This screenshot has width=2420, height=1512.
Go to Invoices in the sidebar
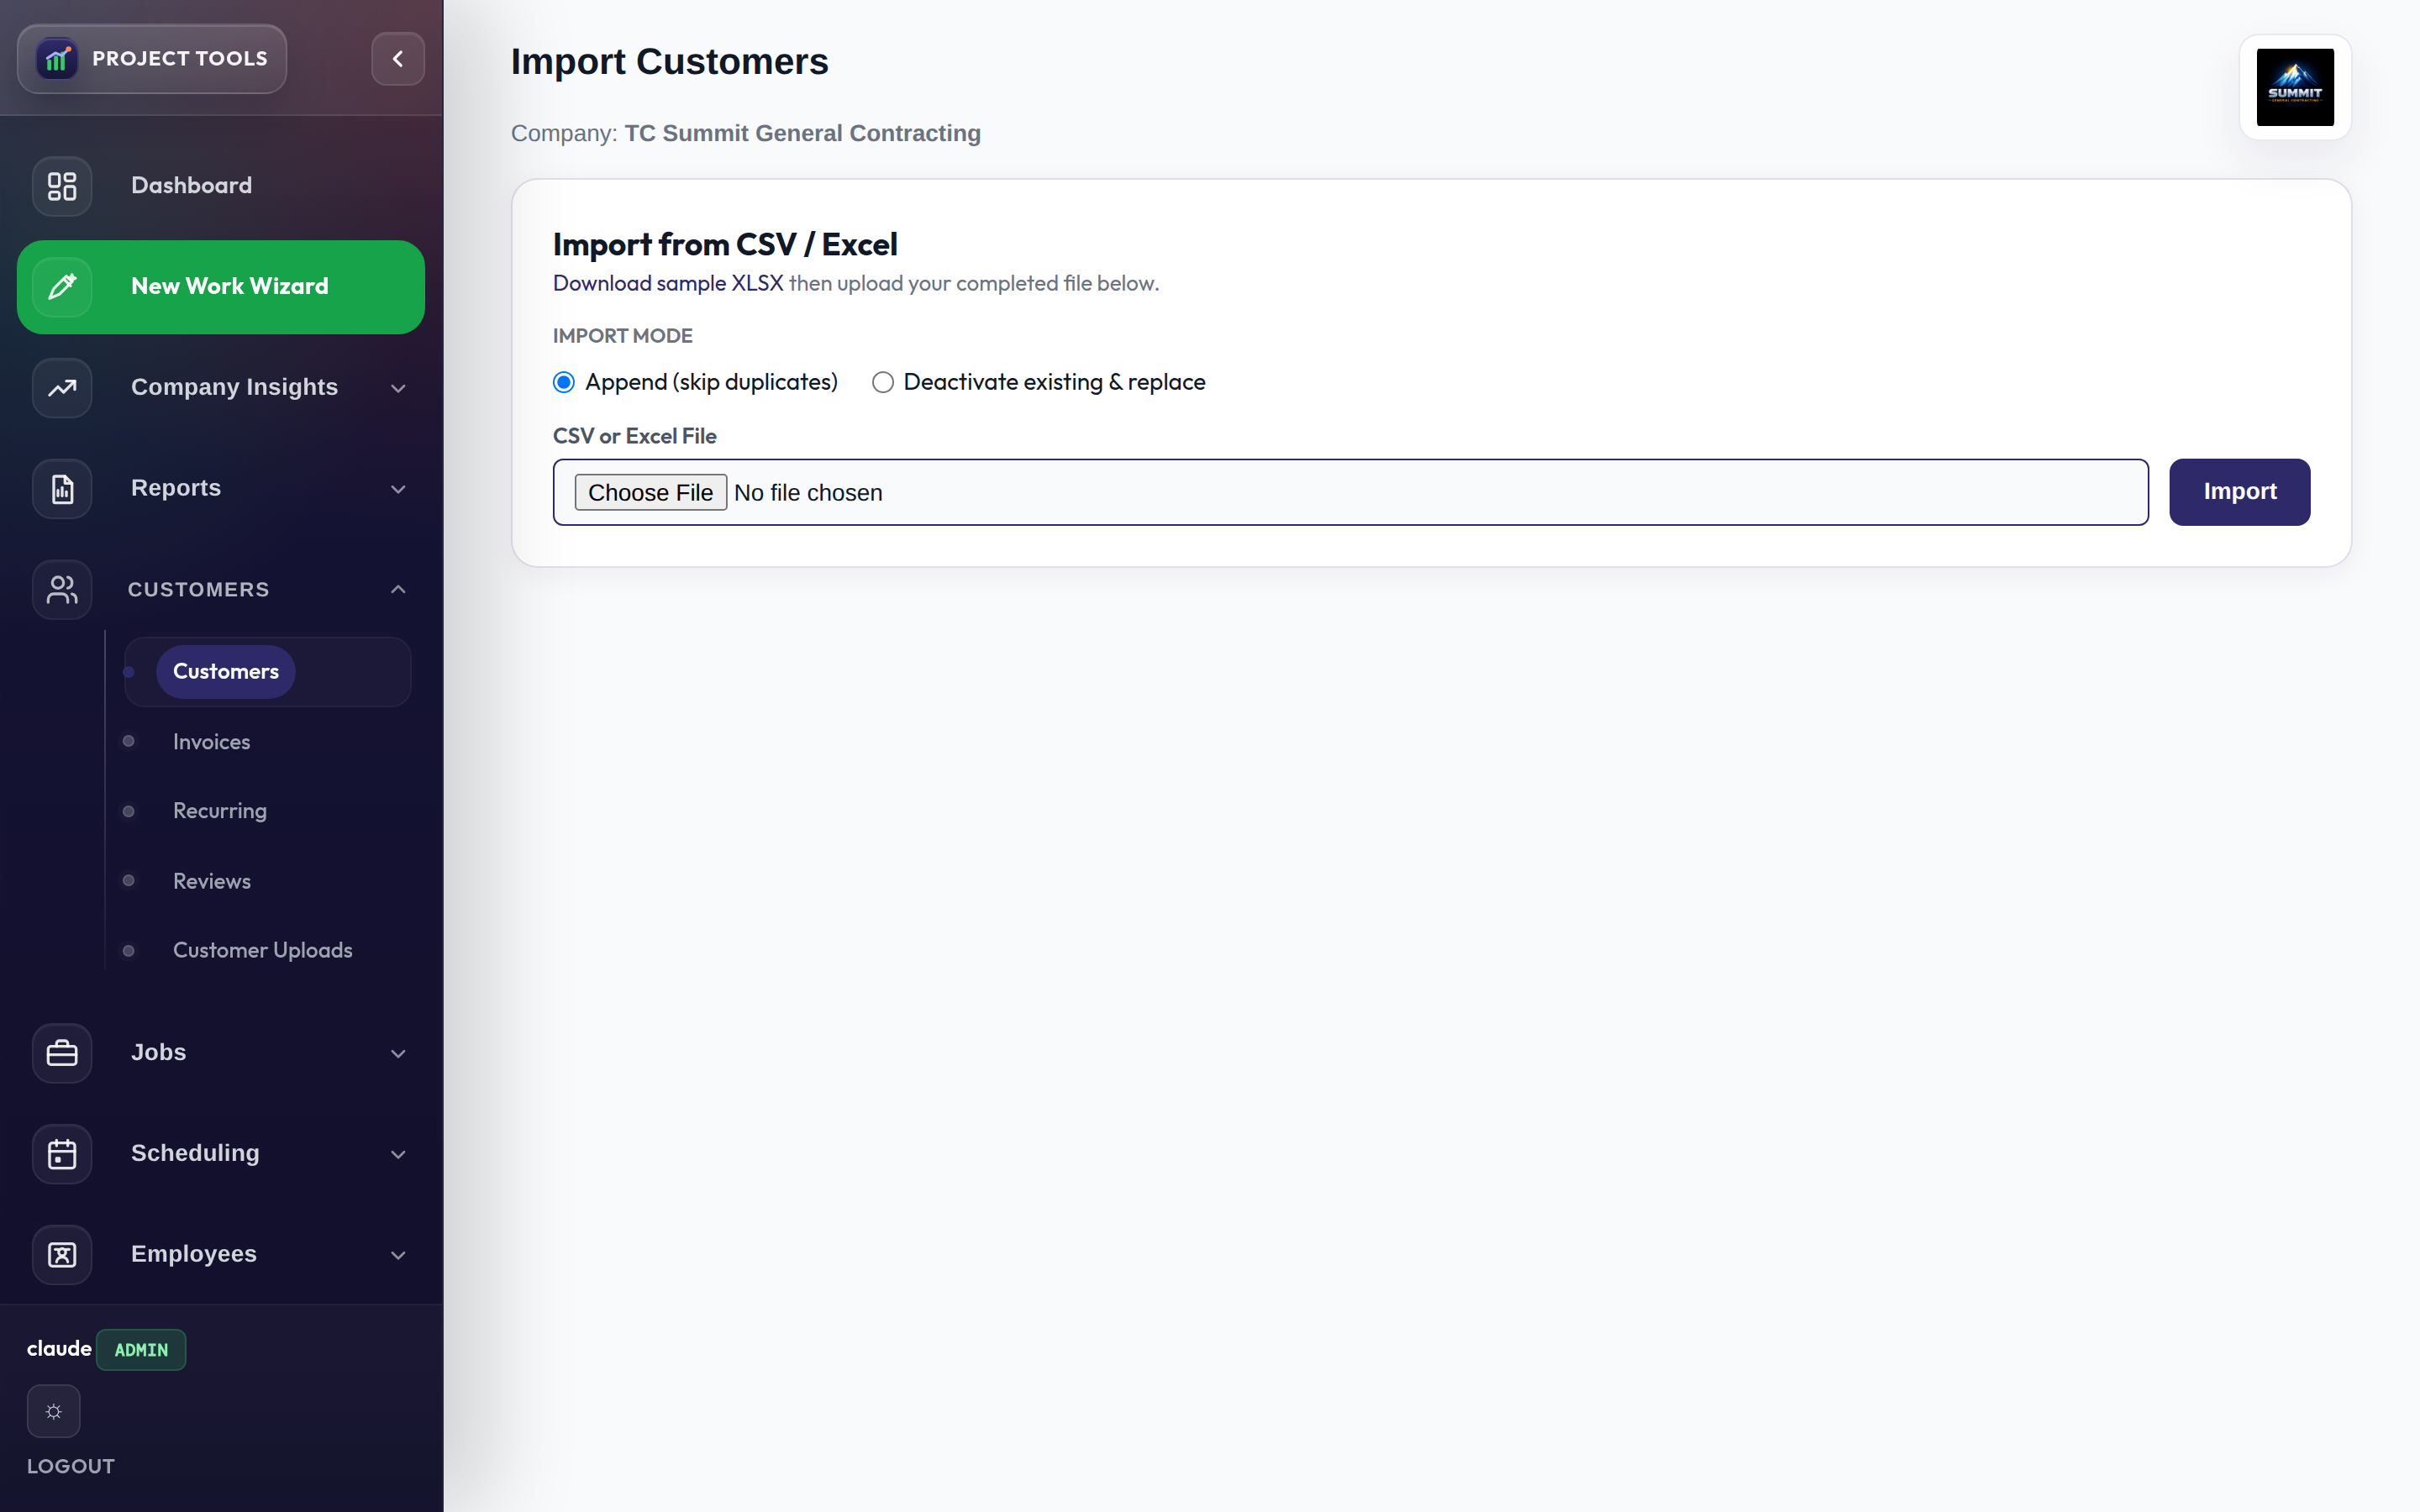coord(211,742)
